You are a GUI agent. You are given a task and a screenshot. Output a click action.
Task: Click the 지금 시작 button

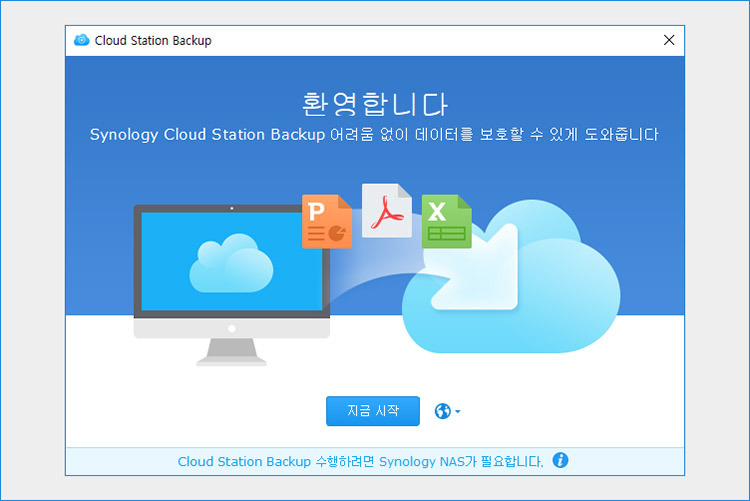tap(373, 411)
